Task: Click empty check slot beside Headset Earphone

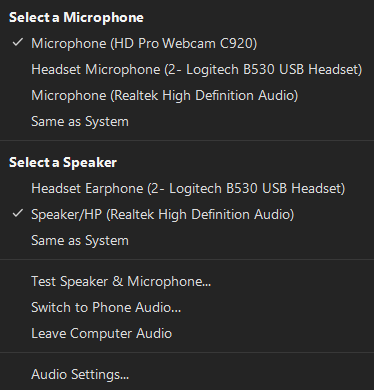Action: click(18, 188)
